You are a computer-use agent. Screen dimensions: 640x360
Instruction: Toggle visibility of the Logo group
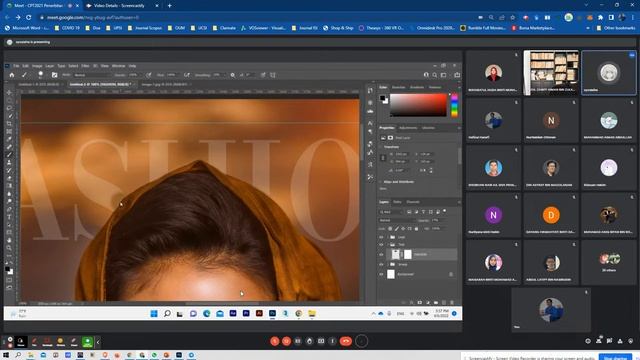point(381,237)
